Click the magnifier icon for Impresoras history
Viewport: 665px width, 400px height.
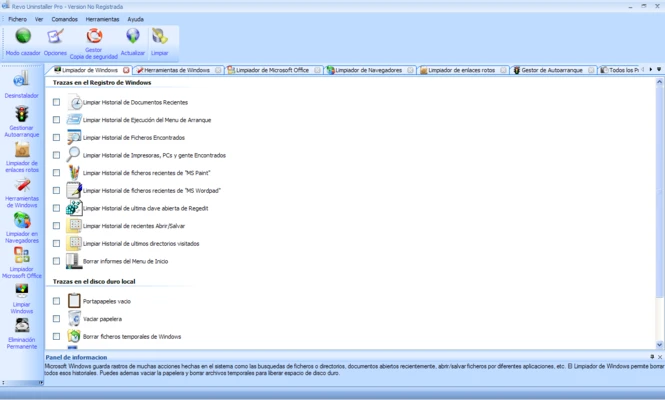pyautogui.click(x=73, y=154)
